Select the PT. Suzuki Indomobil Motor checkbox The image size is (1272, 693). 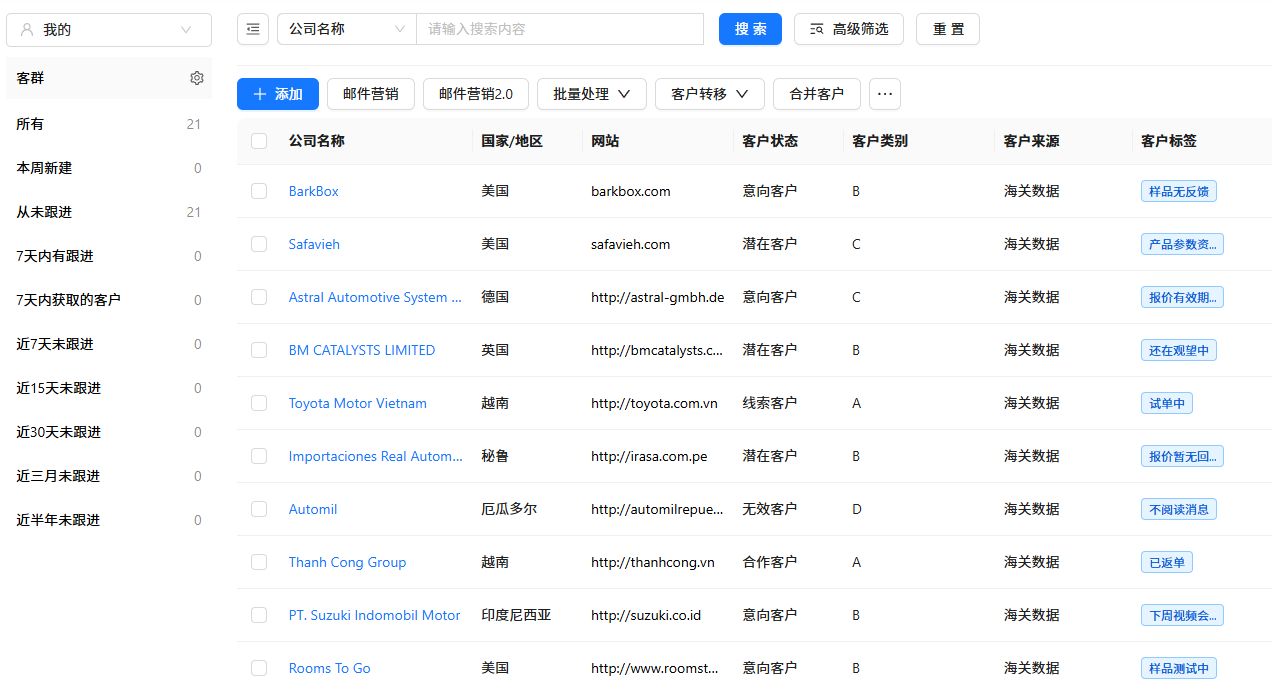(x=259, y=615)
